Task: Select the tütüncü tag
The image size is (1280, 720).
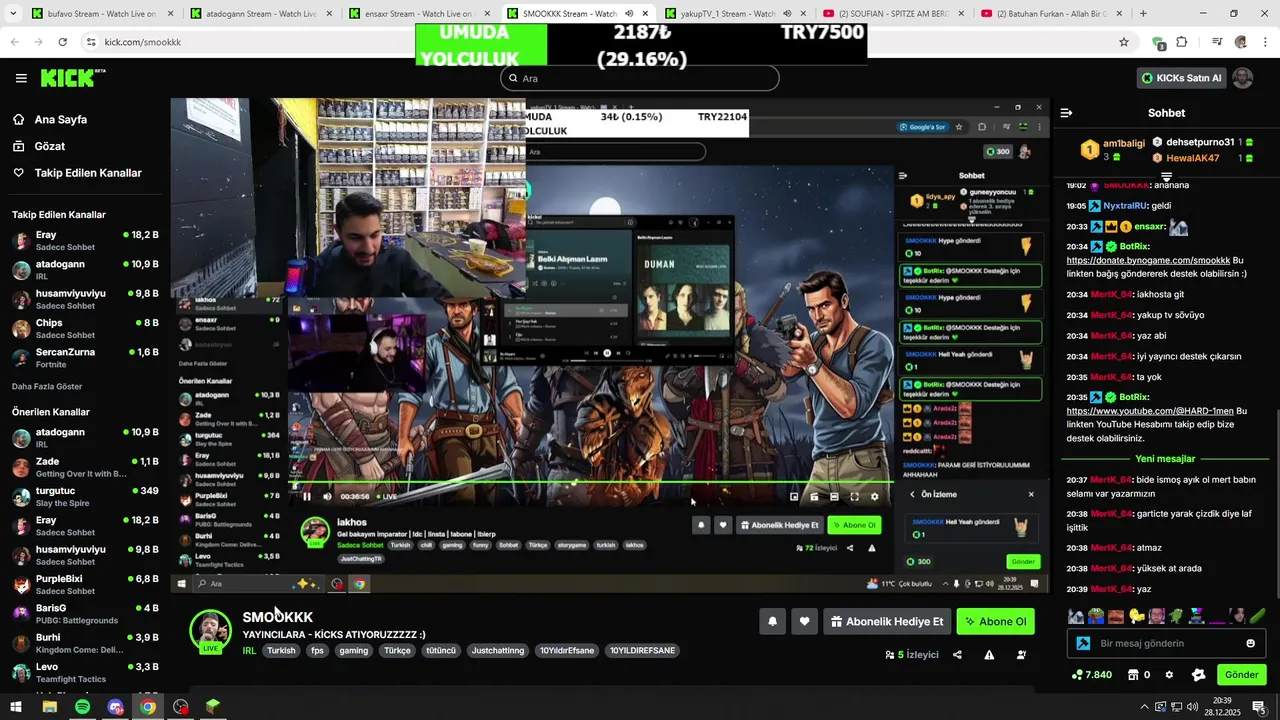Action: click(x=440, y=650)
